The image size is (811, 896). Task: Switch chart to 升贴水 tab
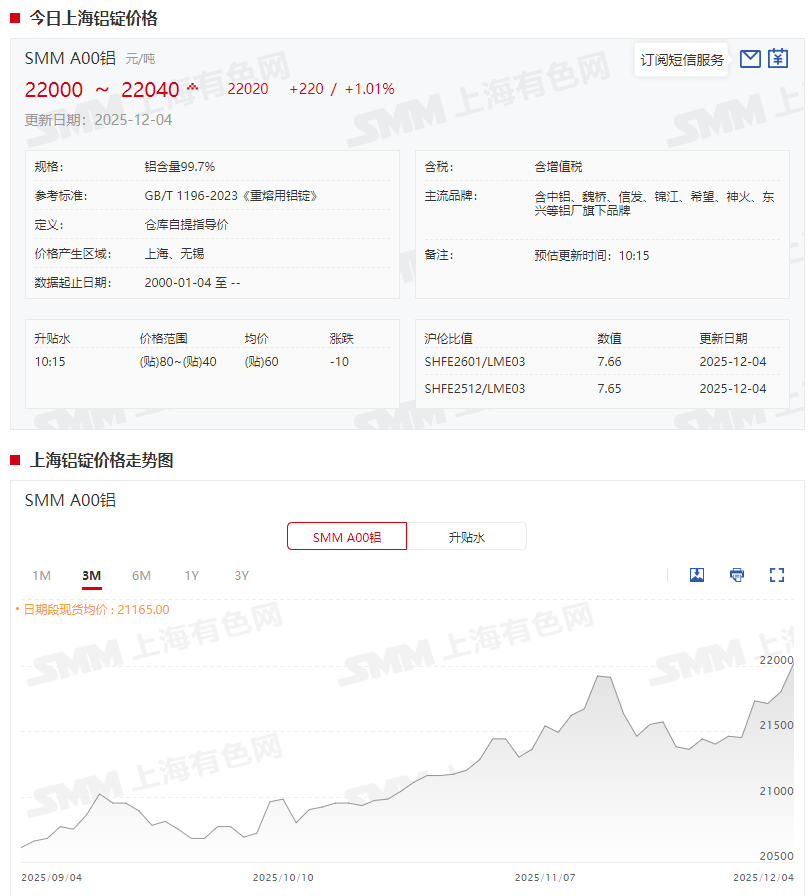pyautogui.click(x=466, y=537)
